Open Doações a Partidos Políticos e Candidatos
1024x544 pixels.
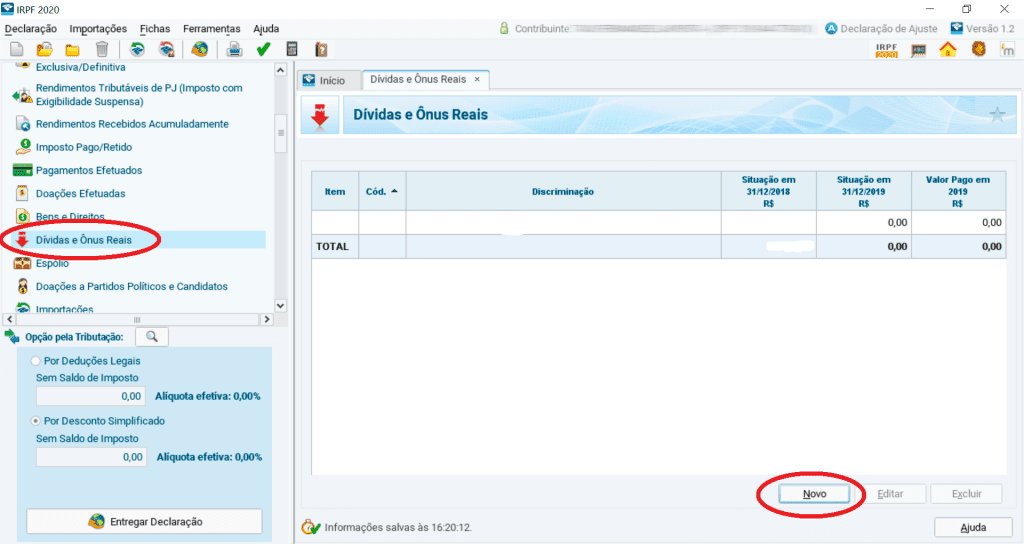[x=132, y=286]
